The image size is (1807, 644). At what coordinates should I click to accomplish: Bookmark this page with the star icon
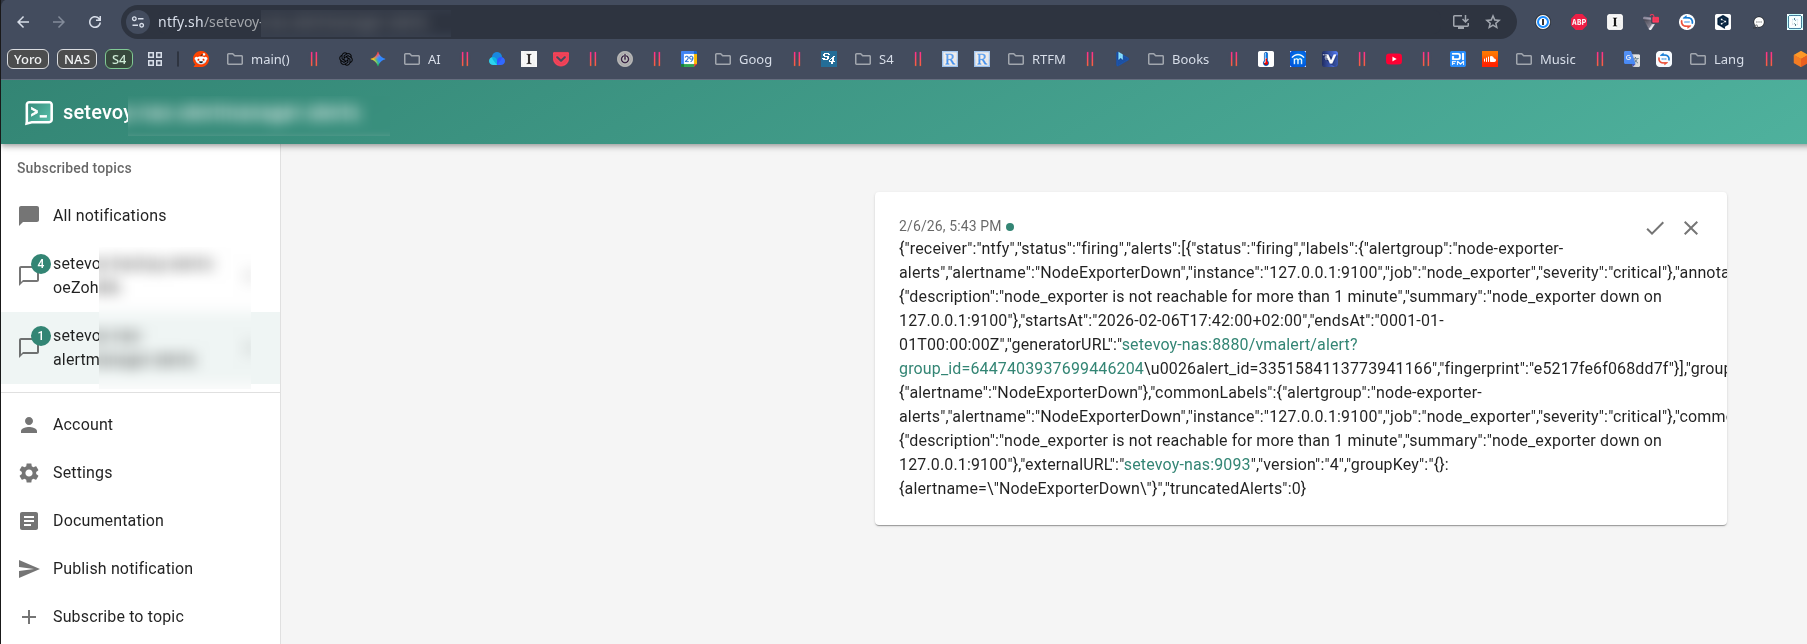pos(1492,22)
